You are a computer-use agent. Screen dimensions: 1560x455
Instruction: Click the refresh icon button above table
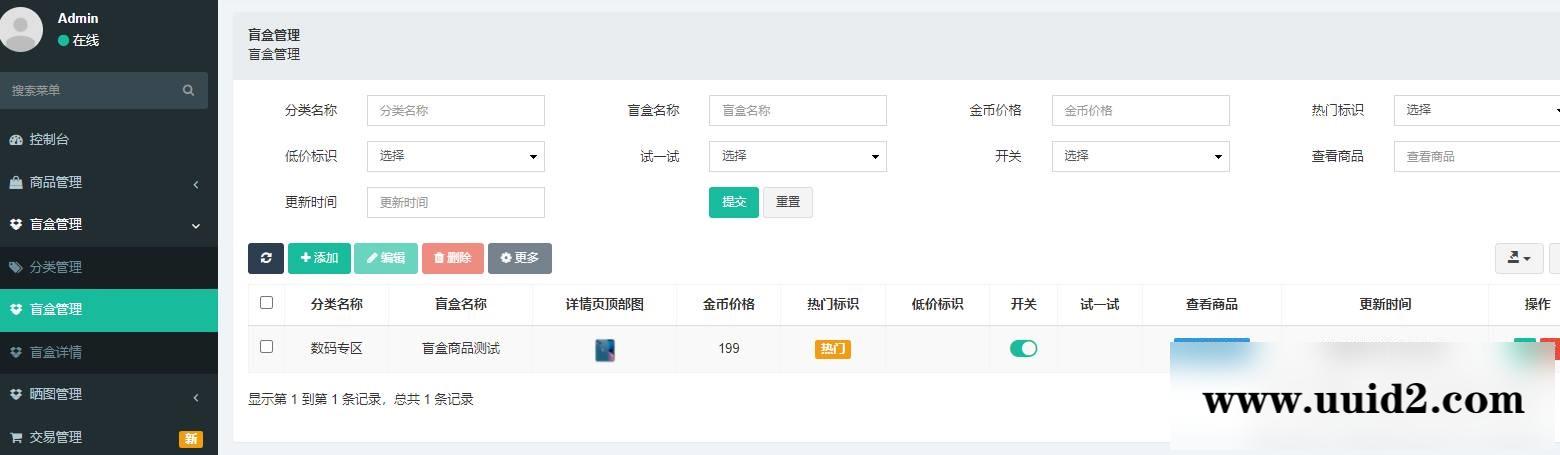point(266,258)
